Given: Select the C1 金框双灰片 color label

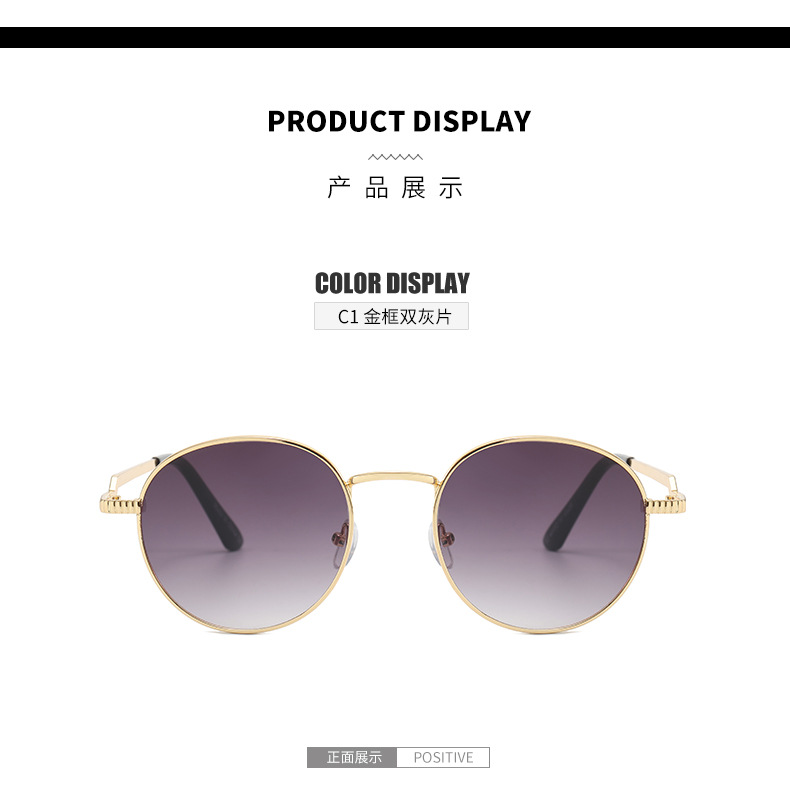Looking at the screenshot, I should (392, 316).
